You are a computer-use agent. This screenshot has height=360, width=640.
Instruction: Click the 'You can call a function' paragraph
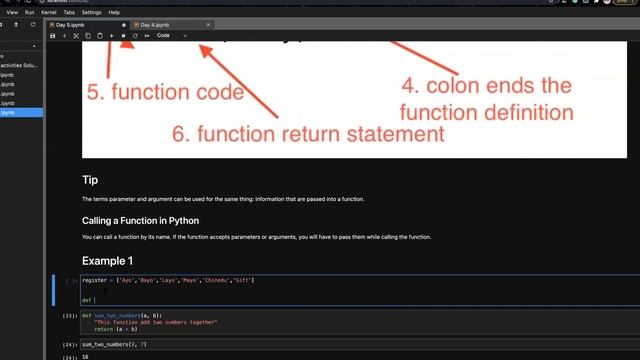tap(256, 237)
